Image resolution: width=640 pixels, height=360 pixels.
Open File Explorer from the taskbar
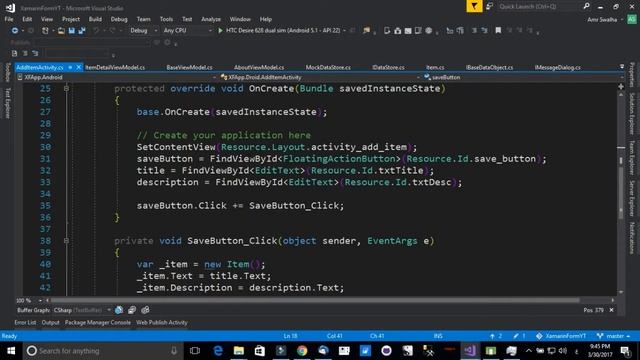pos(239,351)
